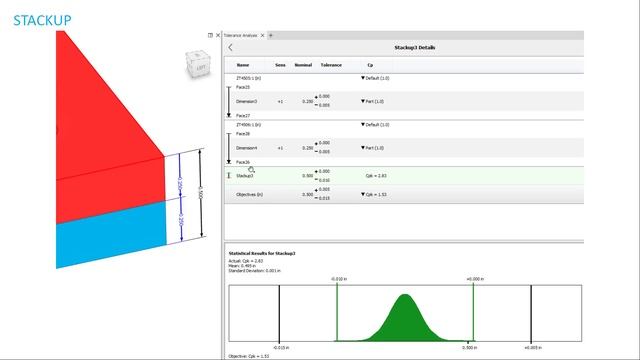Switch to the Tolerance Analysis tab

point(241,36)
